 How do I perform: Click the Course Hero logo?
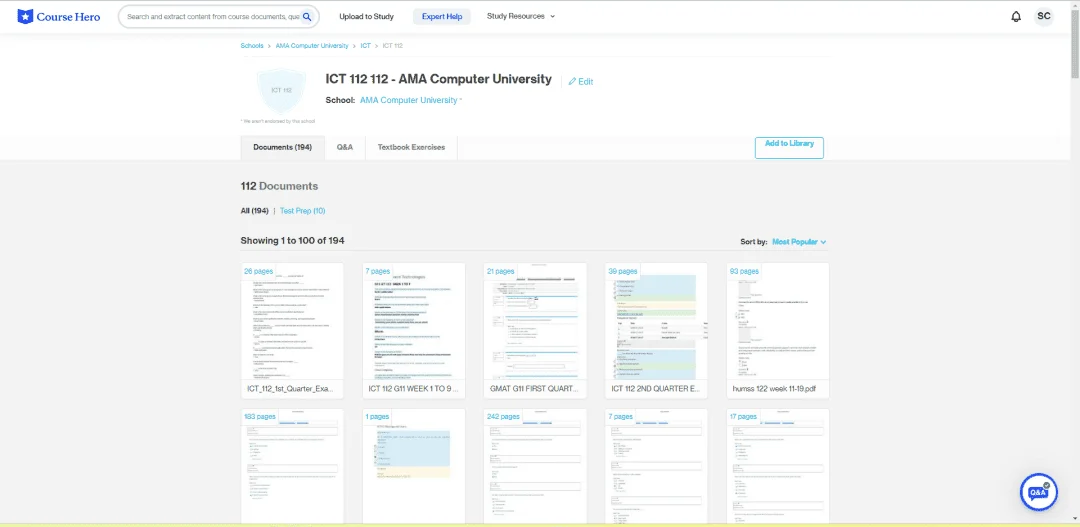point(59,17)
